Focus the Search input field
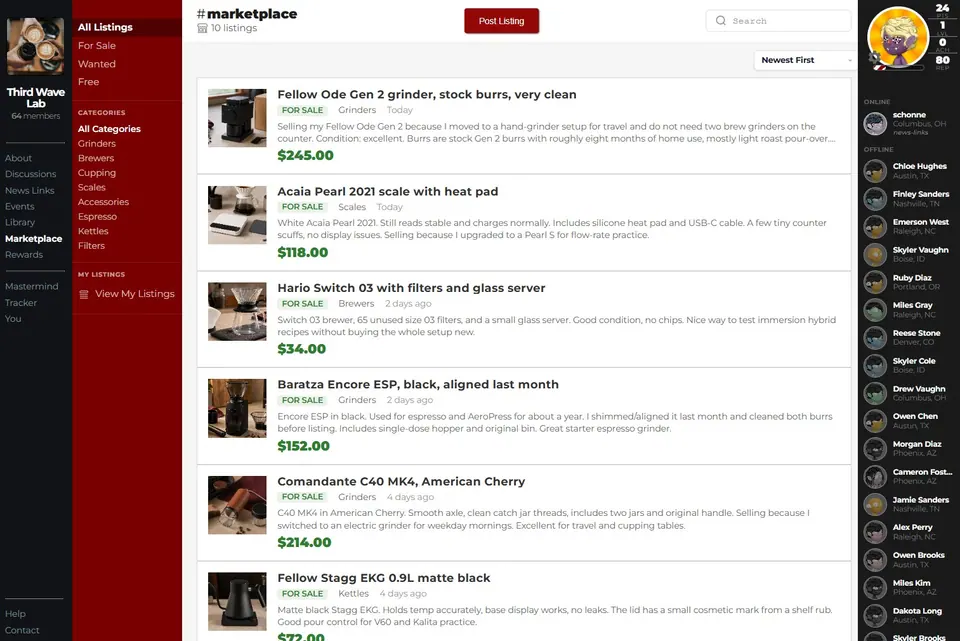This screenshot has width=960, height=641. (778, 21)
